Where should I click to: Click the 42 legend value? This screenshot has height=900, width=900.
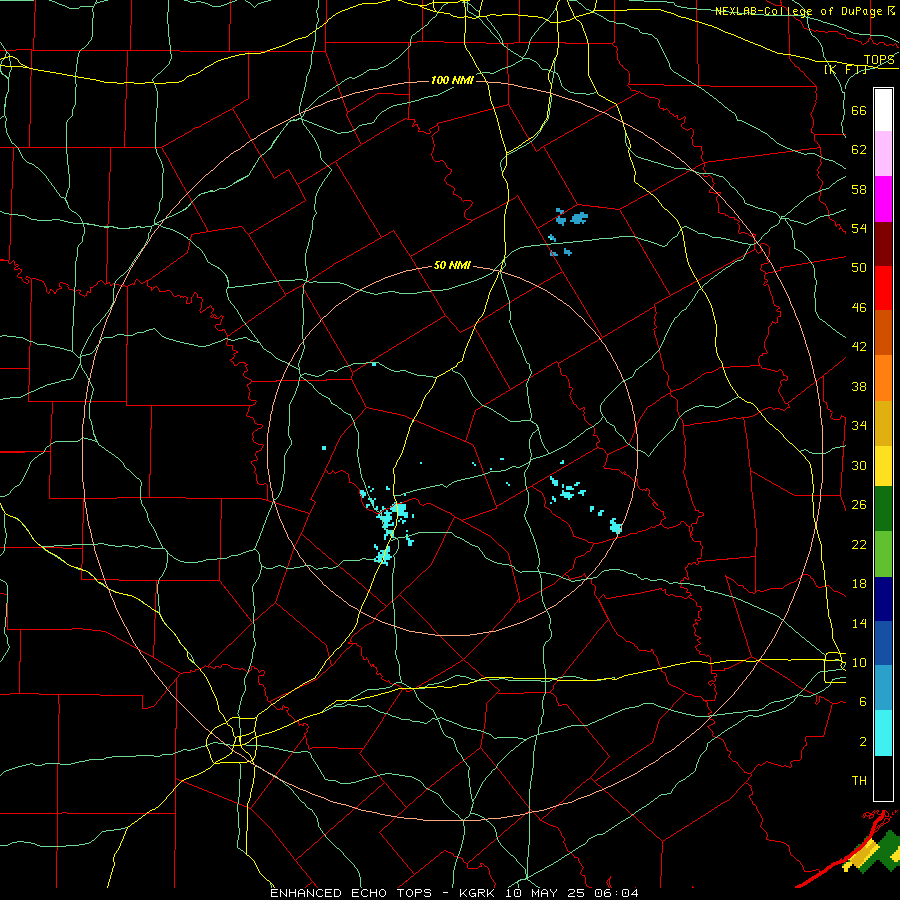[859, 346]
